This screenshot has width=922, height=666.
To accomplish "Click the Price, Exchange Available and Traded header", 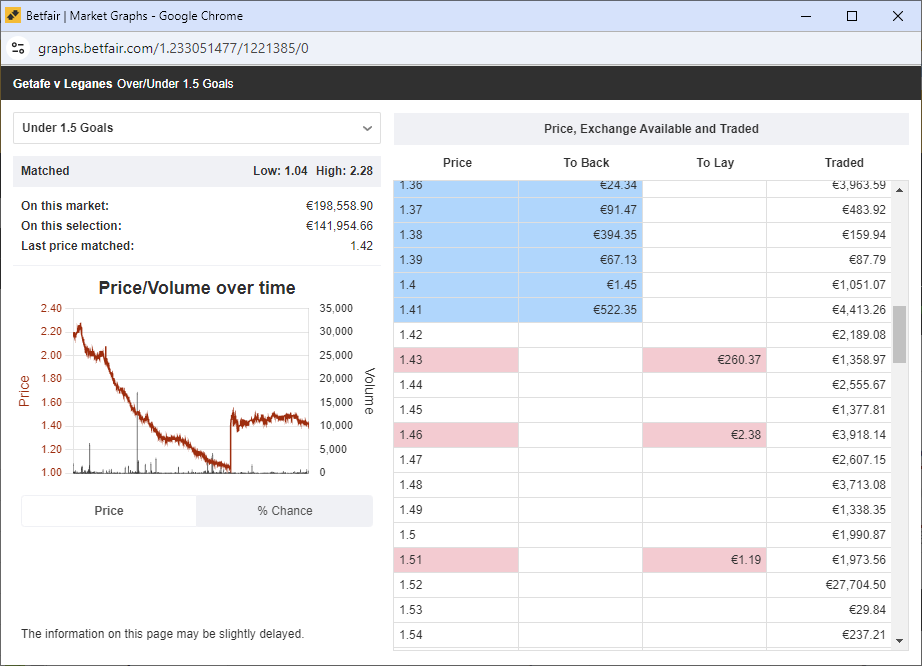I will (651, 129).
